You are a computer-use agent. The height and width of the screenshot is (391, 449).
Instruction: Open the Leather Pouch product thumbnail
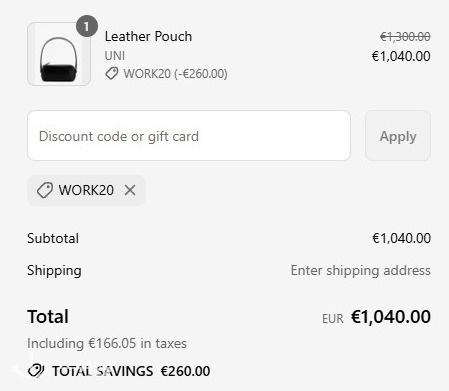pos(59,54)
